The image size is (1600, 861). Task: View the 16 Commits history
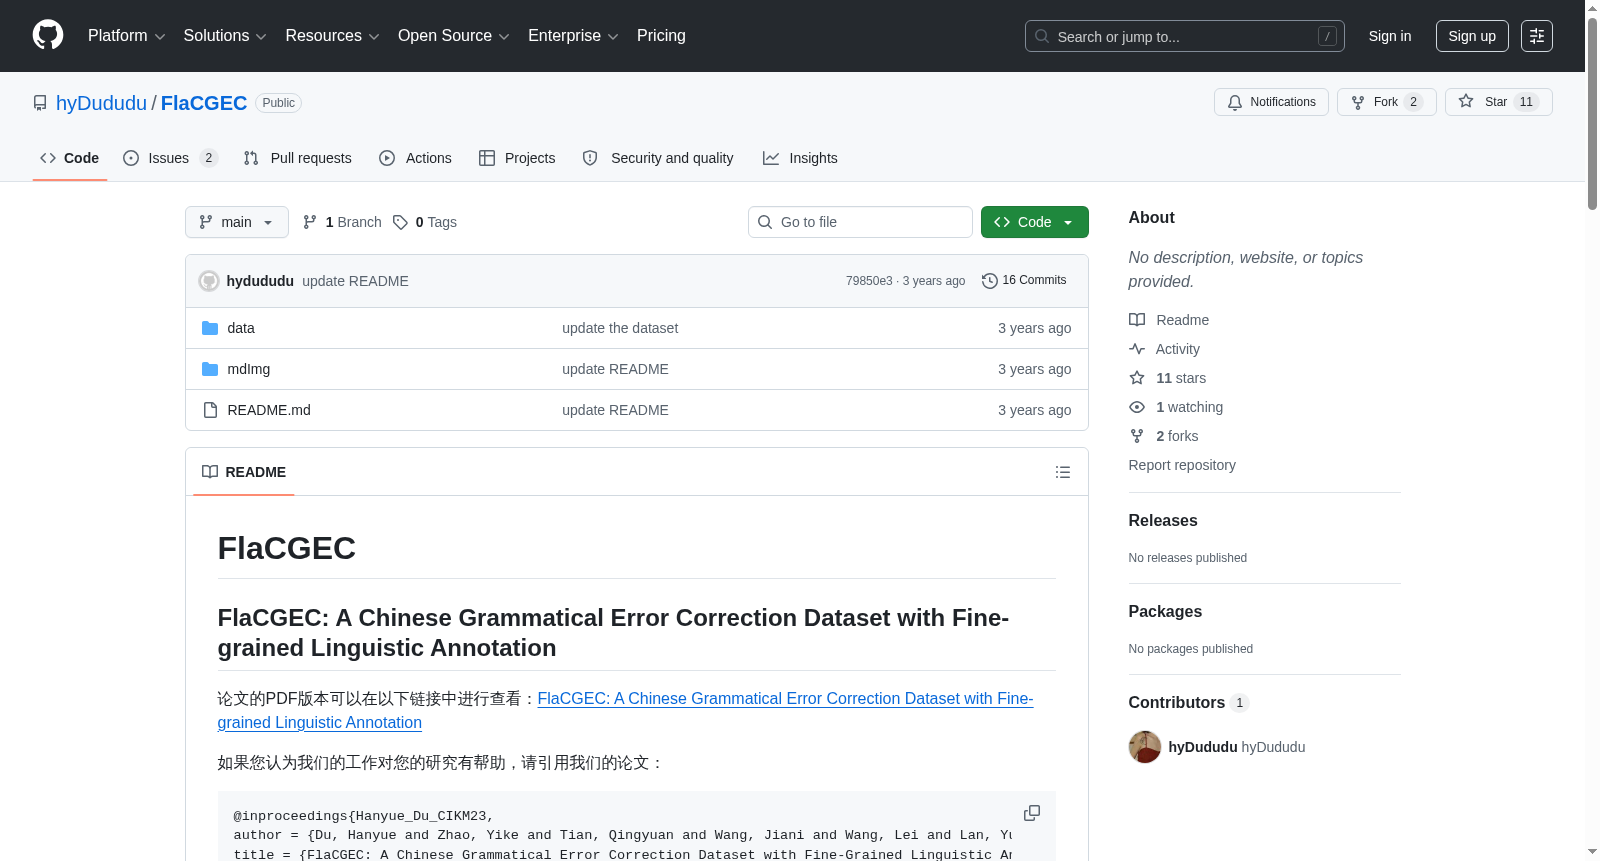pyautogui.click(x=1024, y=281)
